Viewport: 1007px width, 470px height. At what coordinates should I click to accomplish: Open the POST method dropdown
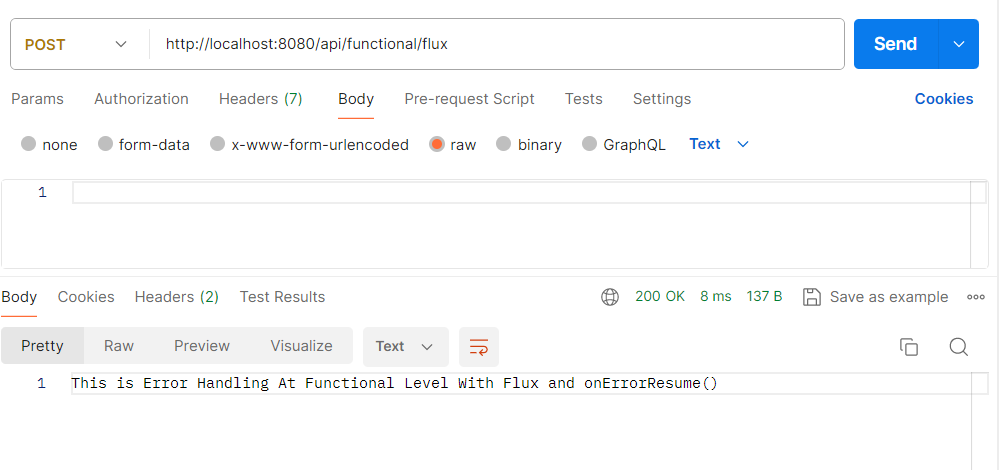point(78,44)
